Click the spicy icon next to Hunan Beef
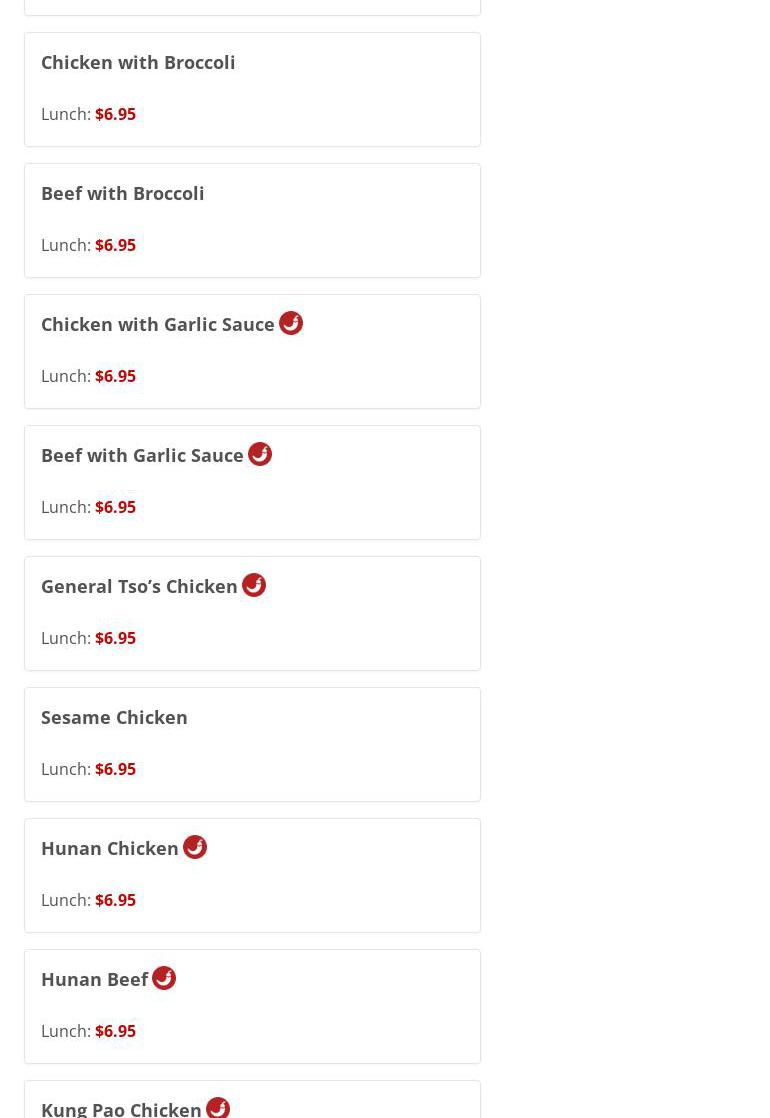 click(164, 978)
